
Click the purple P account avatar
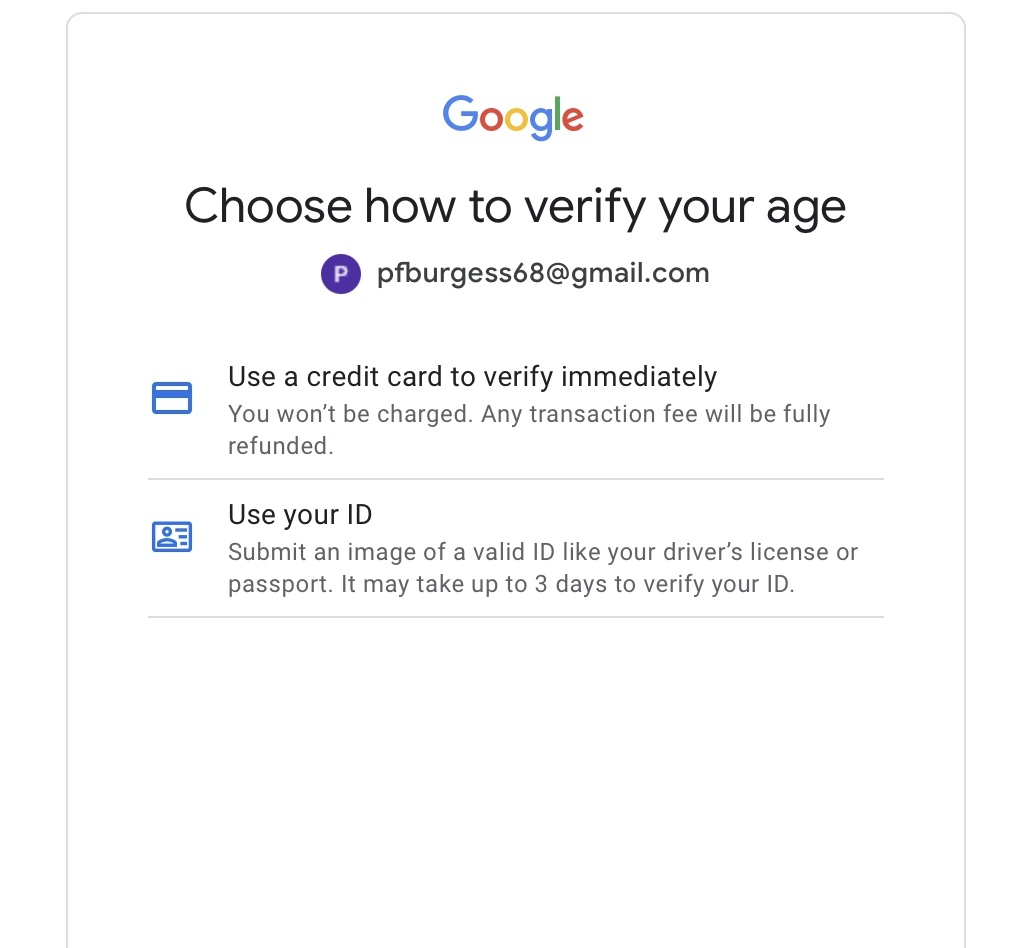coord(340,273)
